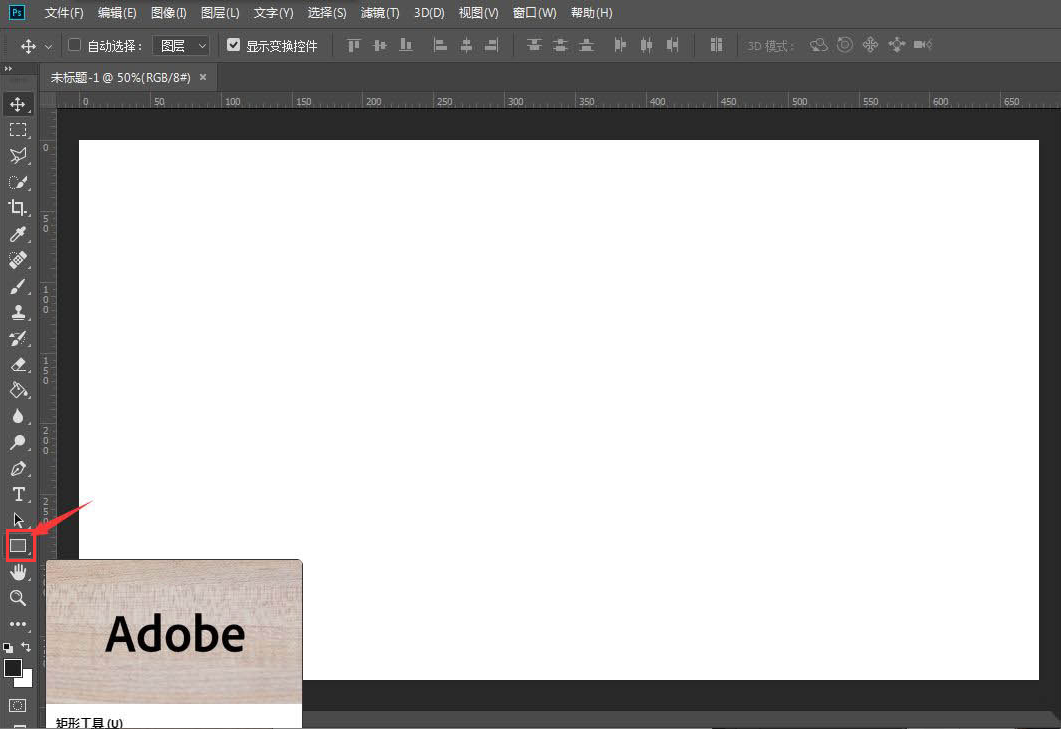The width and height of the screenshot is (1061, 729).
Task: Select the Hand tool
Action: point(18,573)
